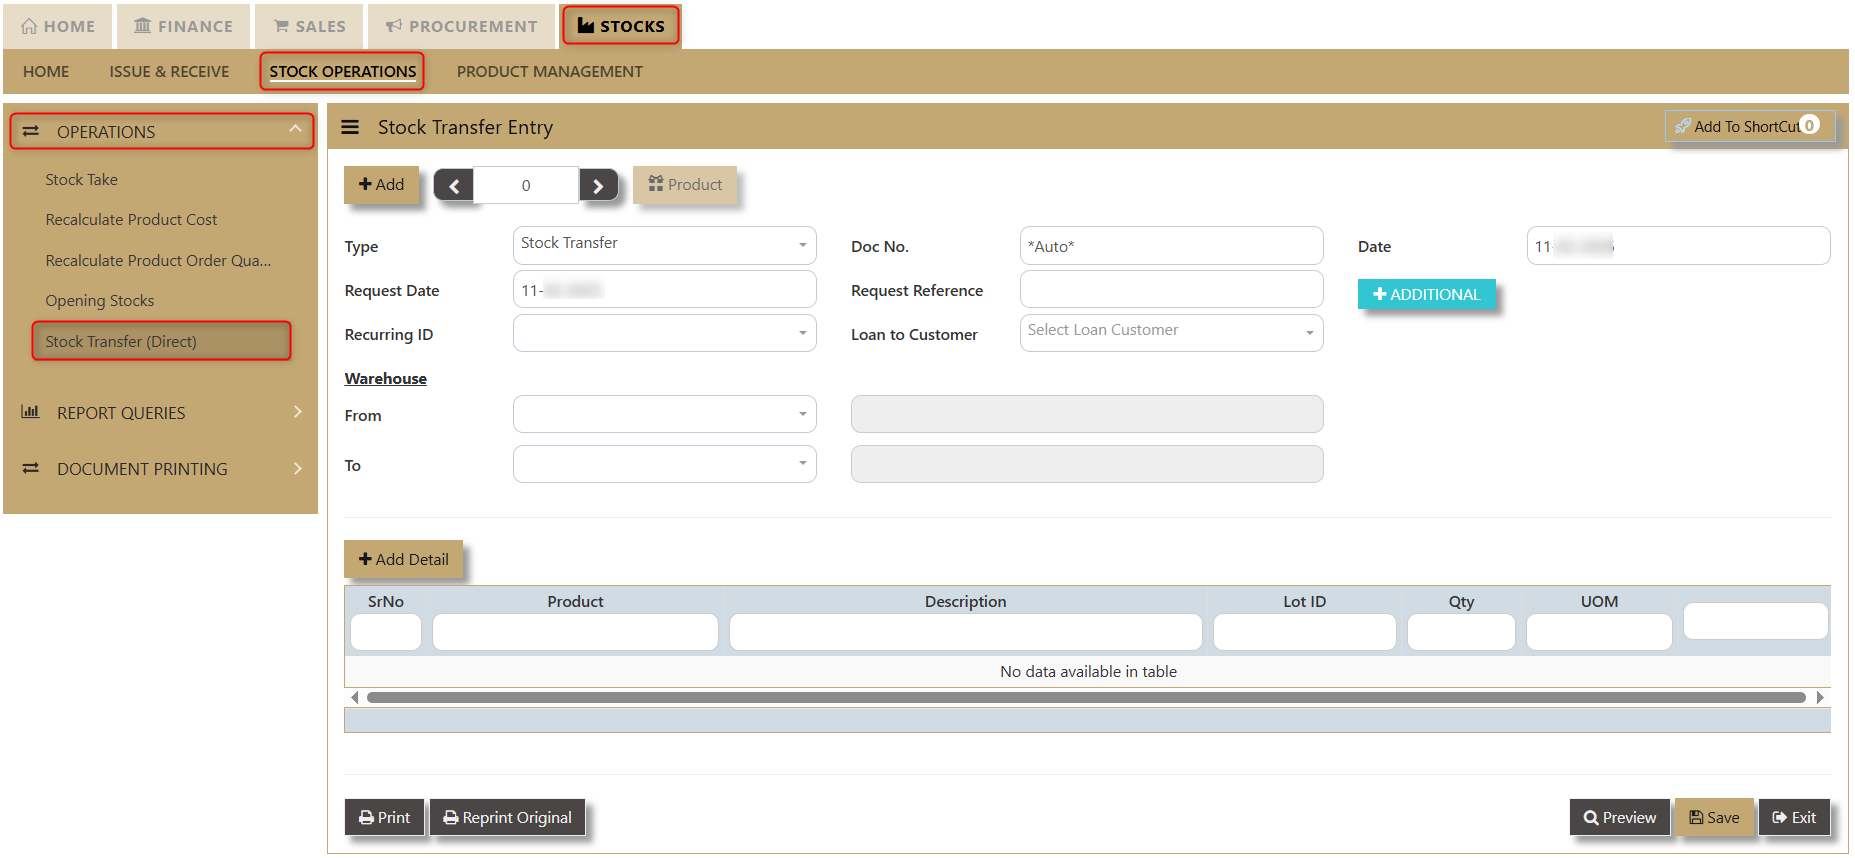
Task: Open the Type dropdown
Action: (664, 245)
